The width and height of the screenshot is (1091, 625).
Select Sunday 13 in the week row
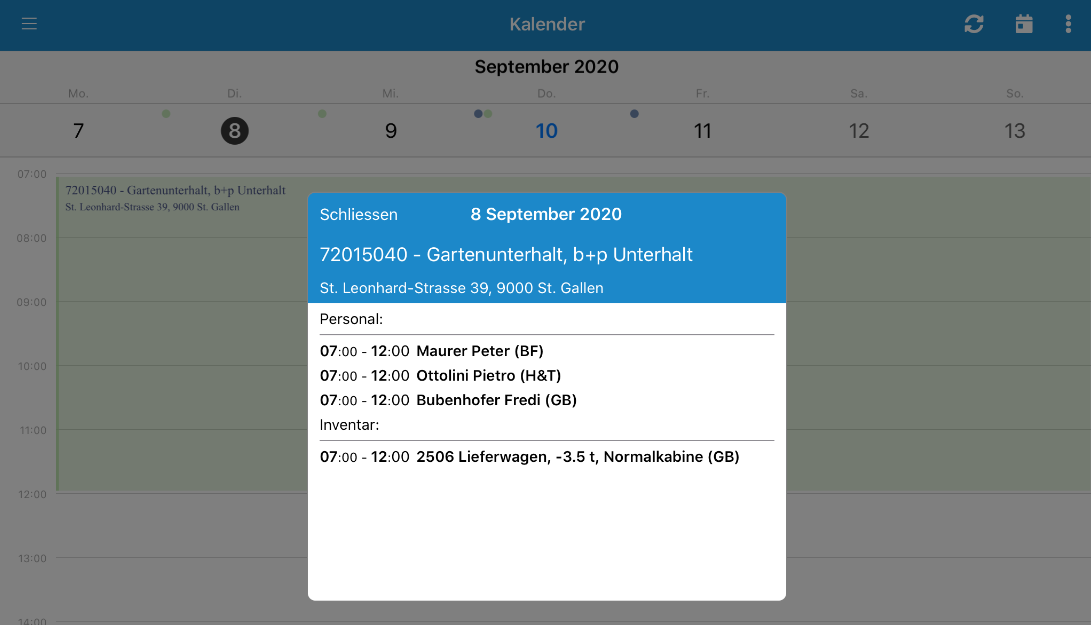tap(1014, 131)
